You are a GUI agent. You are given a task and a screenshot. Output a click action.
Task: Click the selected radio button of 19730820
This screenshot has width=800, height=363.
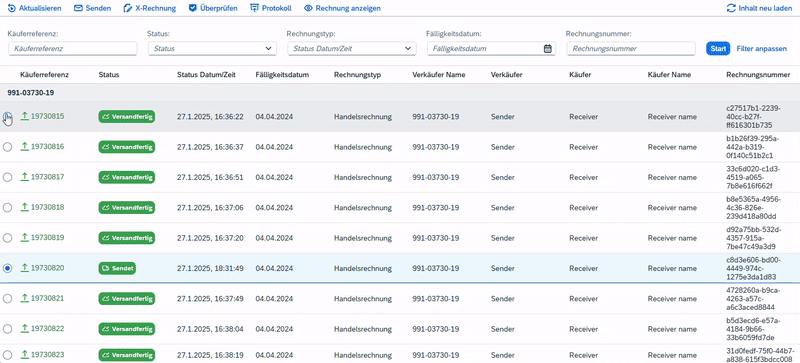(7, 268)
